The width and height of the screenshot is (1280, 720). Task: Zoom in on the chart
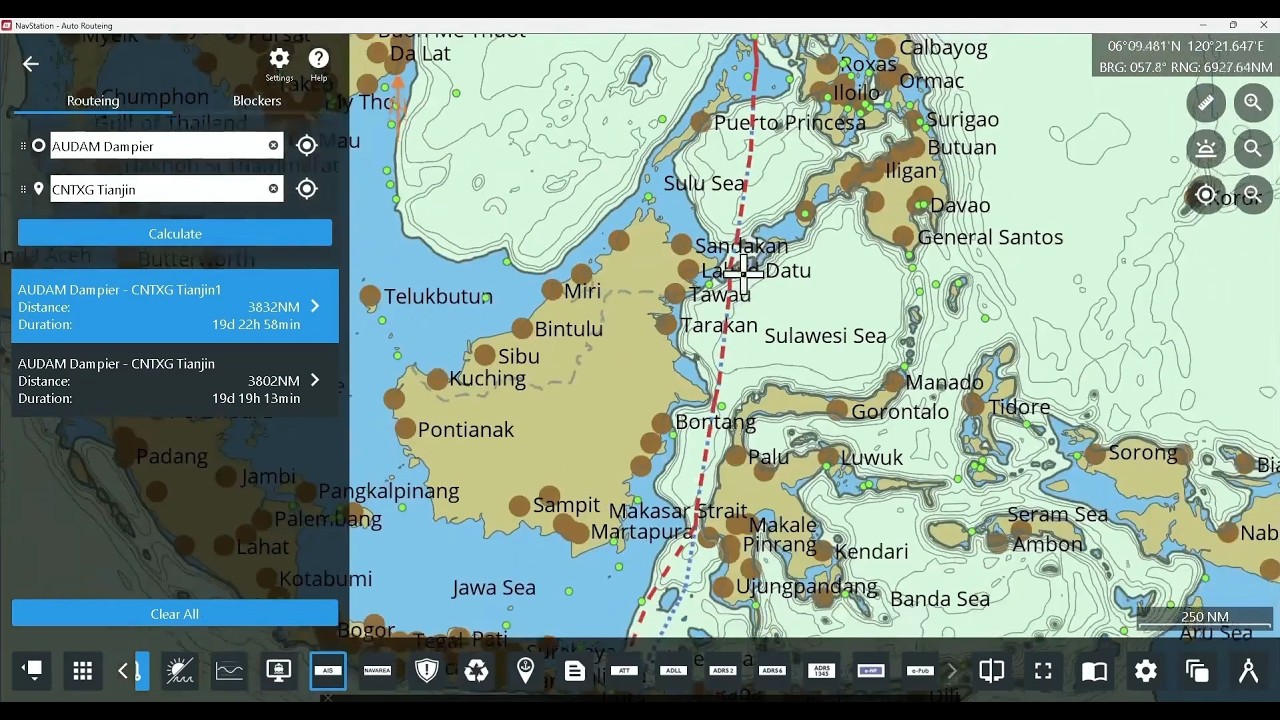tap(1252, 103)
